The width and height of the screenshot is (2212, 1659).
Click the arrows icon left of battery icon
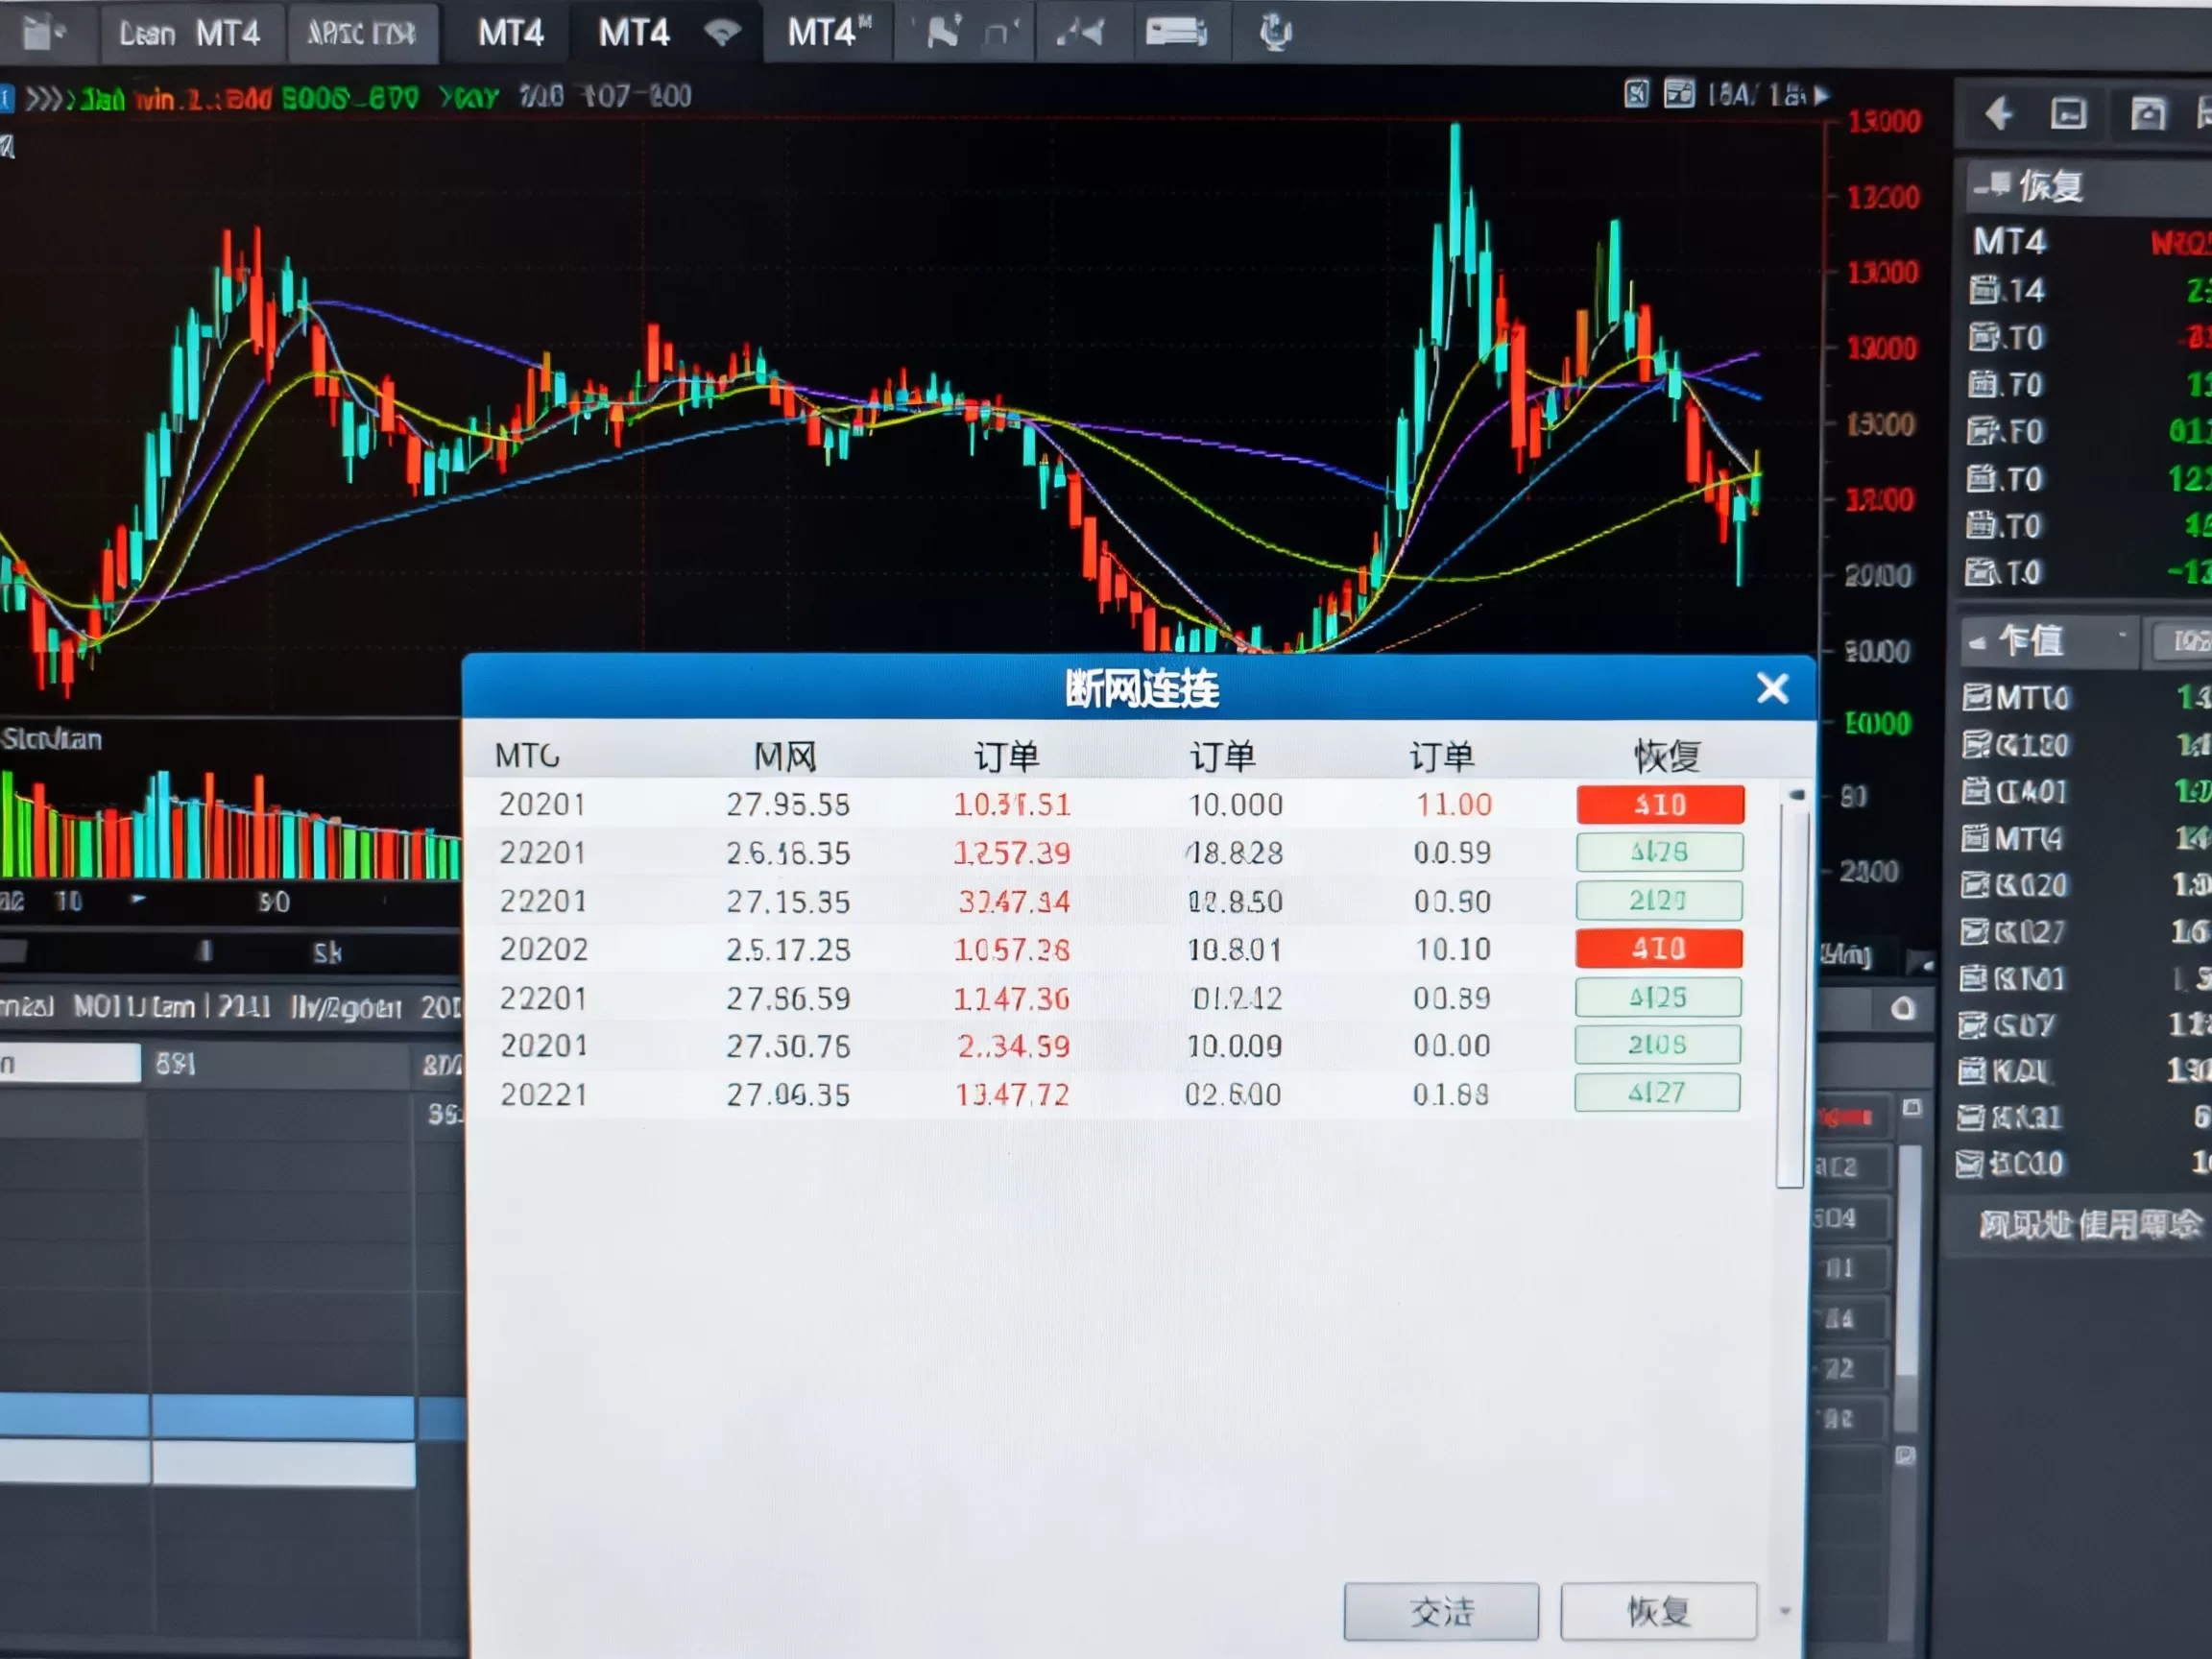(1081, 32)
